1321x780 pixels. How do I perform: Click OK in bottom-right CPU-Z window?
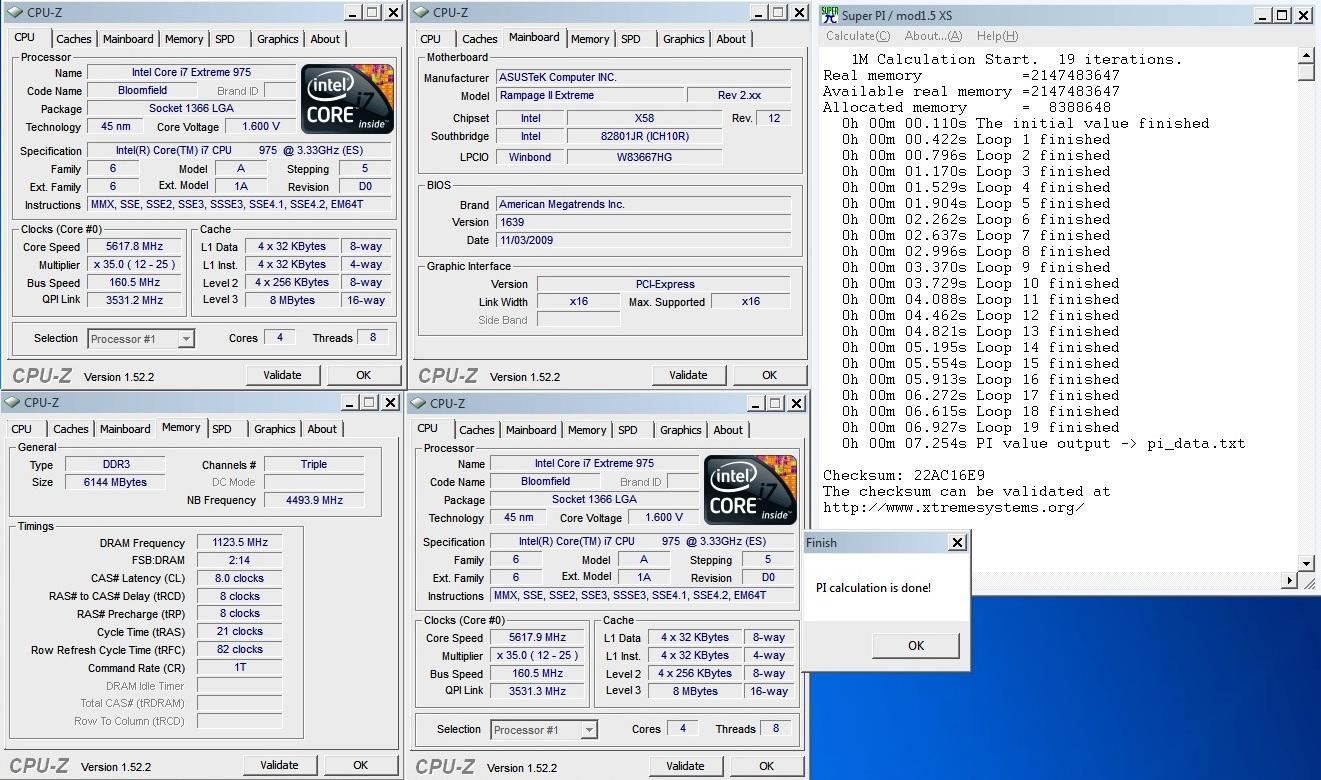pos(766,766)
